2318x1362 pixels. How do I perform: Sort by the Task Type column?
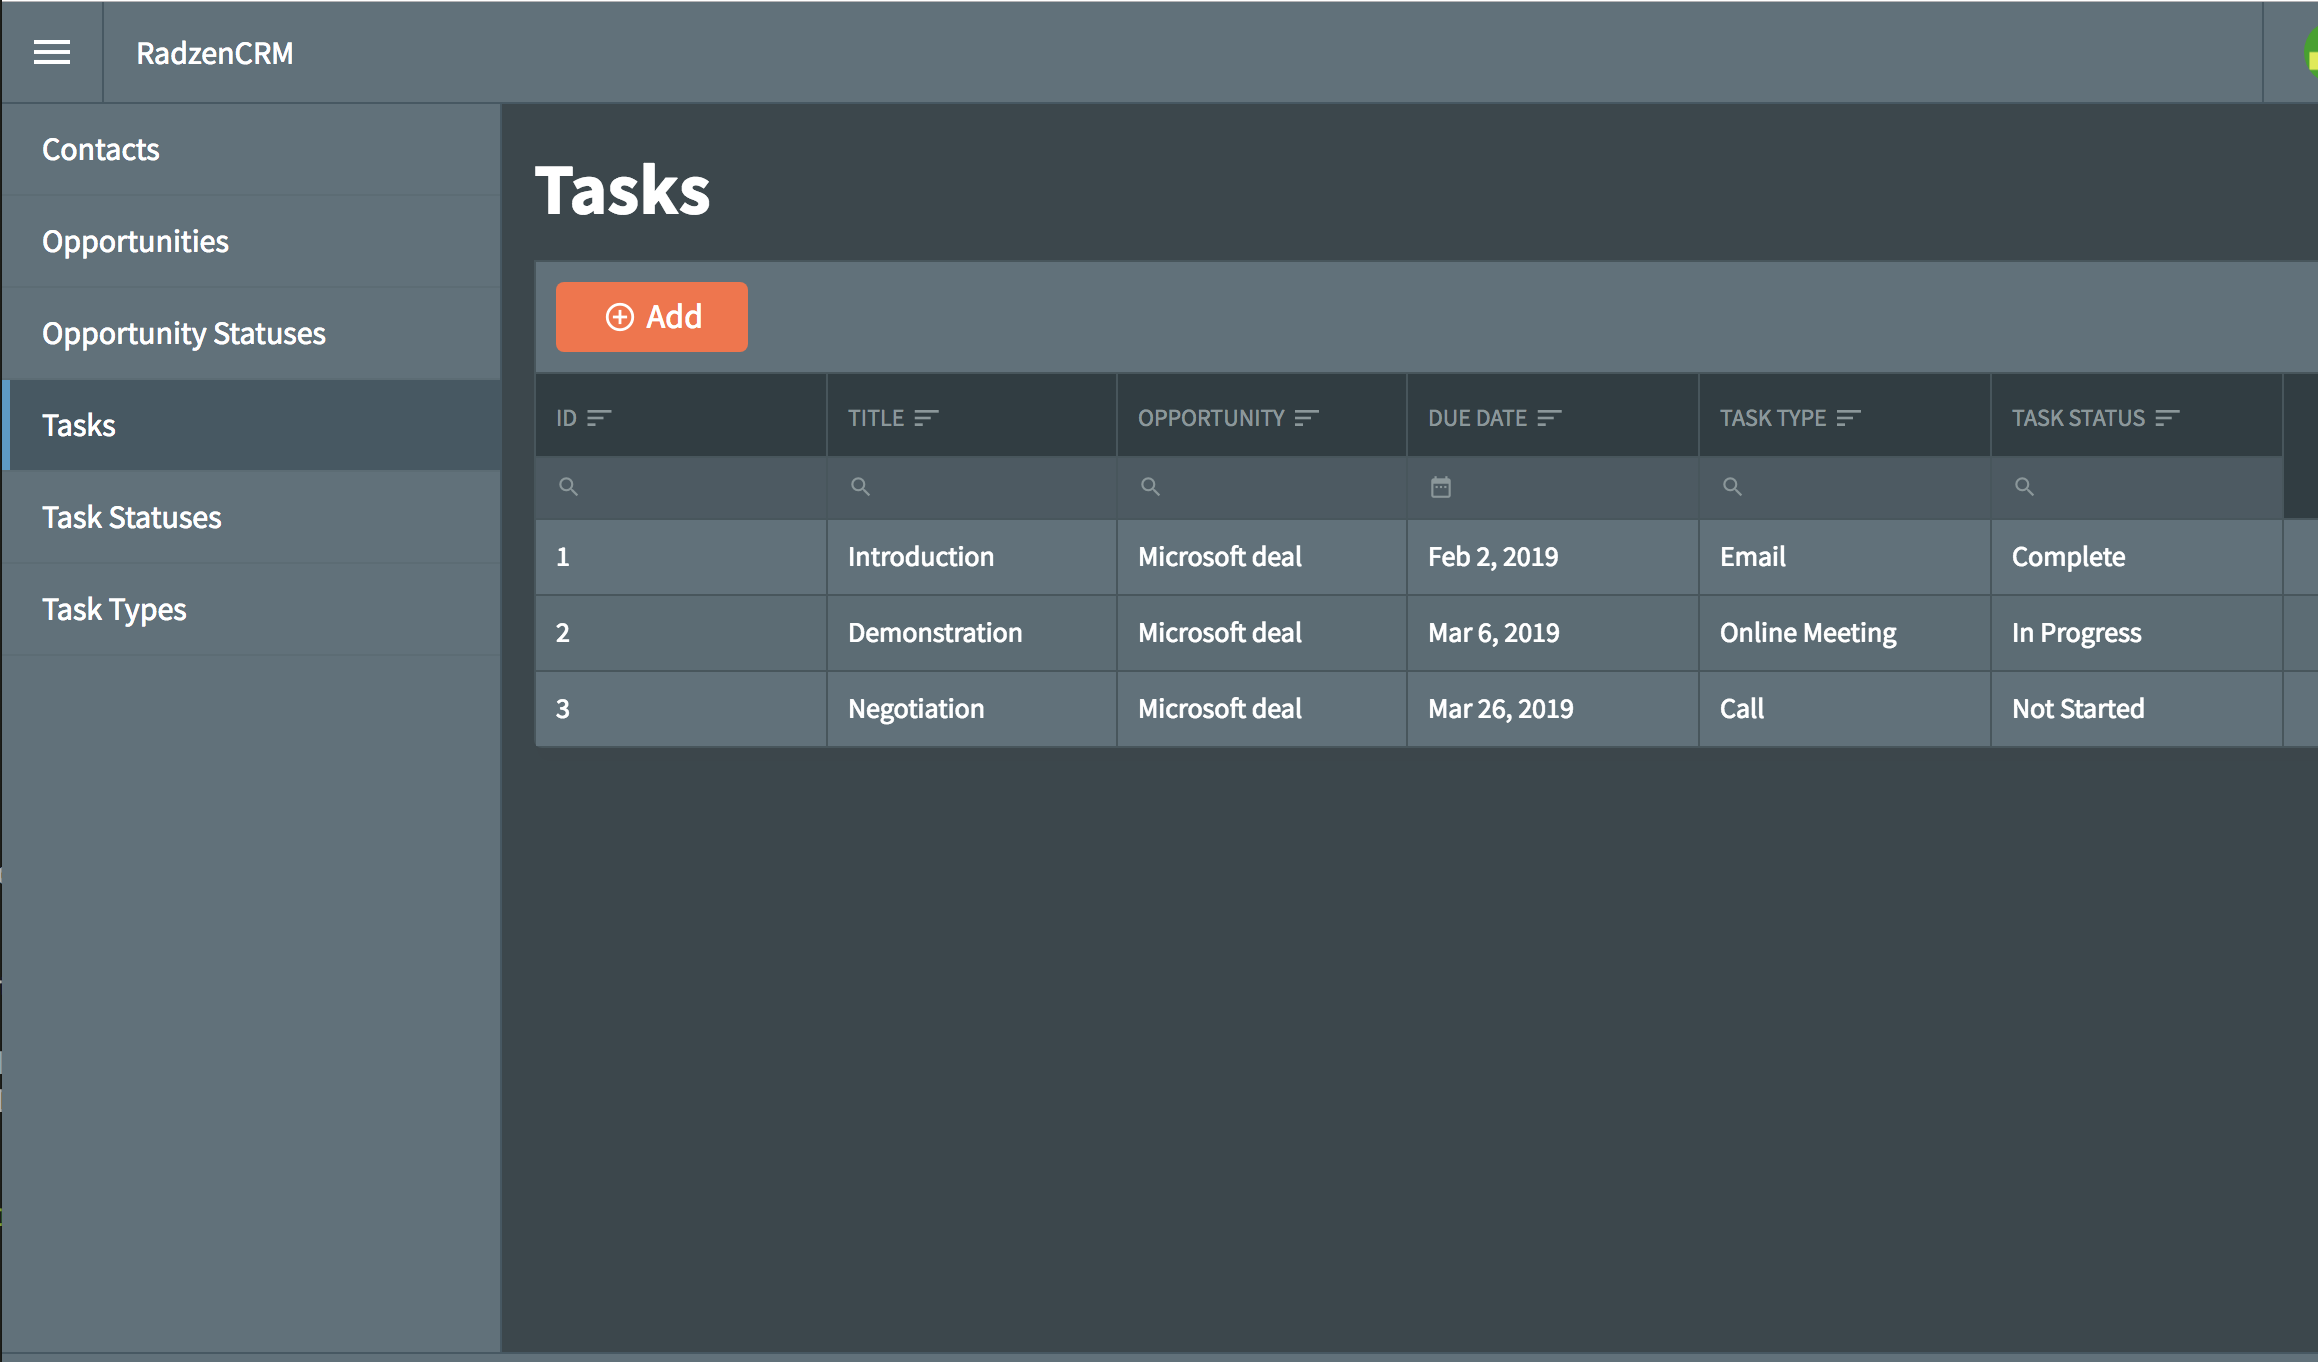coord(1850,417)
